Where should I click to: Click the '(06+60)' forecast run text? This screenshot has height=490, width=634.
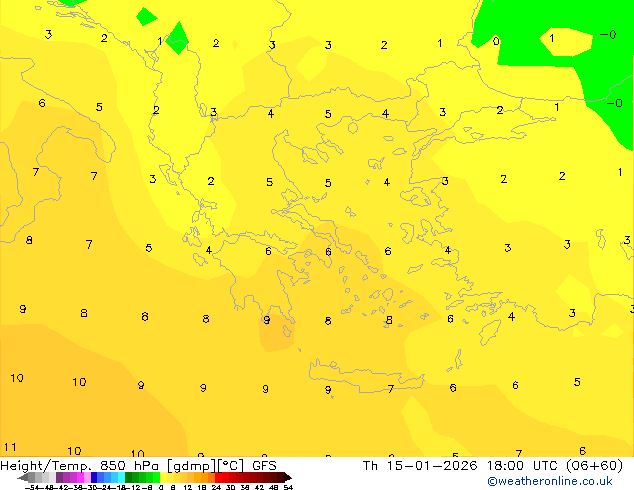[594, 466]
